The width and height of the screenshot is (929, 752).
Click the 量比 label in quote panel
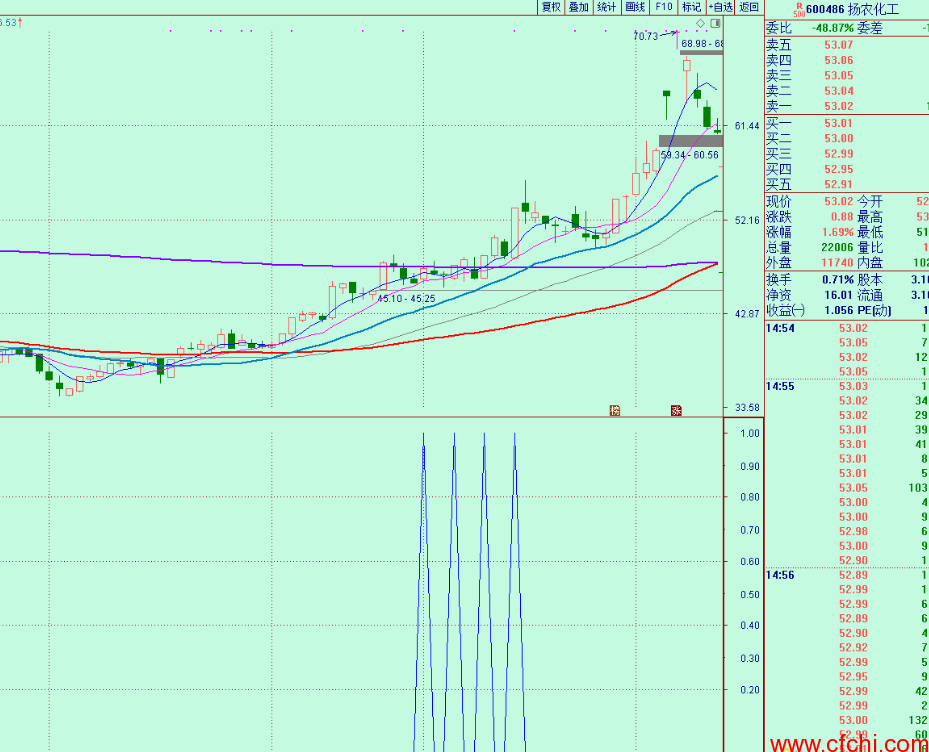[x=870, y=248]
